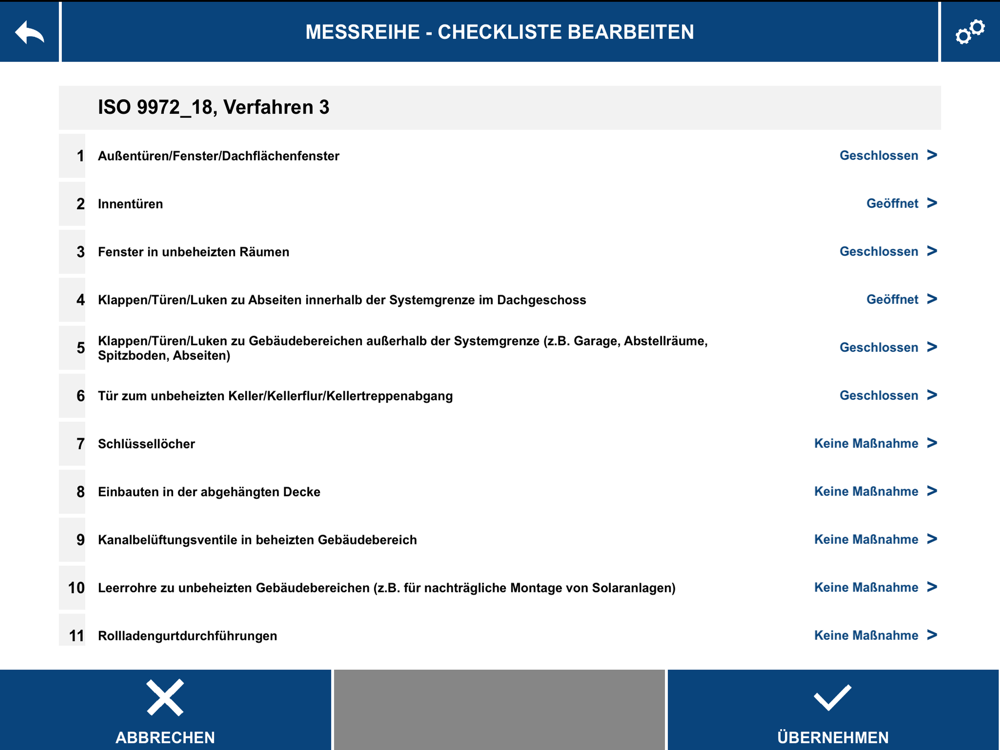The image size is (1000, 750).
Task: Open Geschlossen option for Außentüren/Fenster/Dachflächenfenster
Action: coord(888,156)
